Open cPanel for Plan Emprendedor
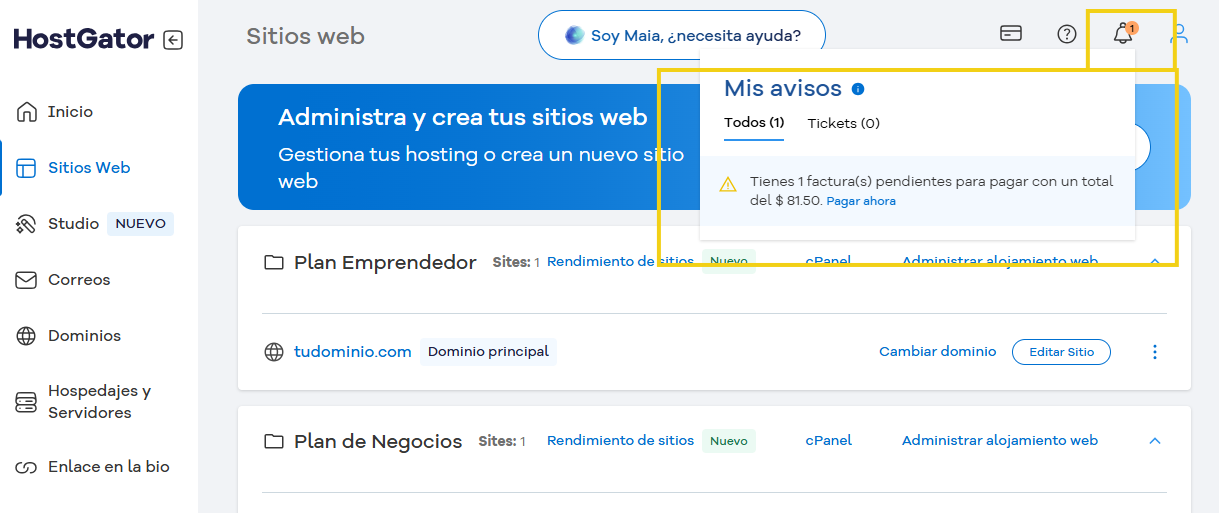 click(828, 262)
